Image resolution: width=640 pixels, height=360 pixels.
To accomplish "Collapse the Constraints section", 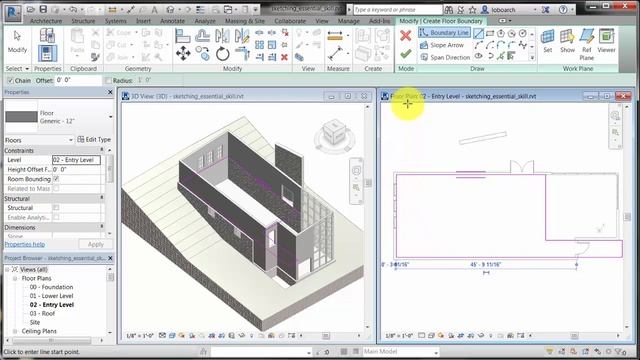I will (102, 150).
